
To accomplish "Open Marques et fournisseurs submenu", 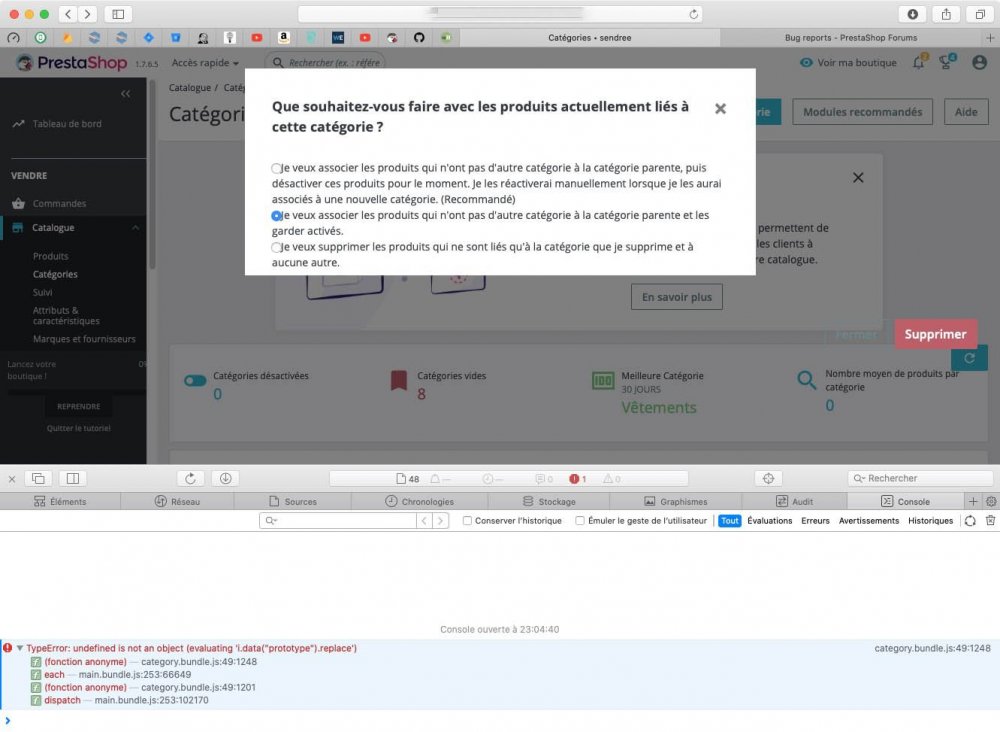I will pos(84,339).
